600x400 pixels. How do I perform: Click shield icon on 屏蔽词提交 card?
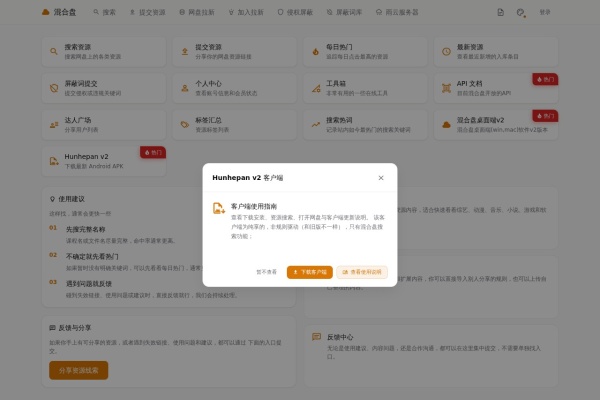pyautogui.click(x=54, y=88)
